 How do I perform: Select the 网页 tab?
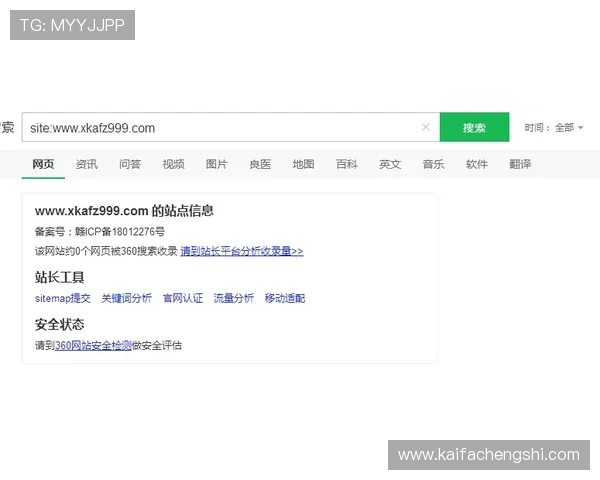click(x=43, y=164)
